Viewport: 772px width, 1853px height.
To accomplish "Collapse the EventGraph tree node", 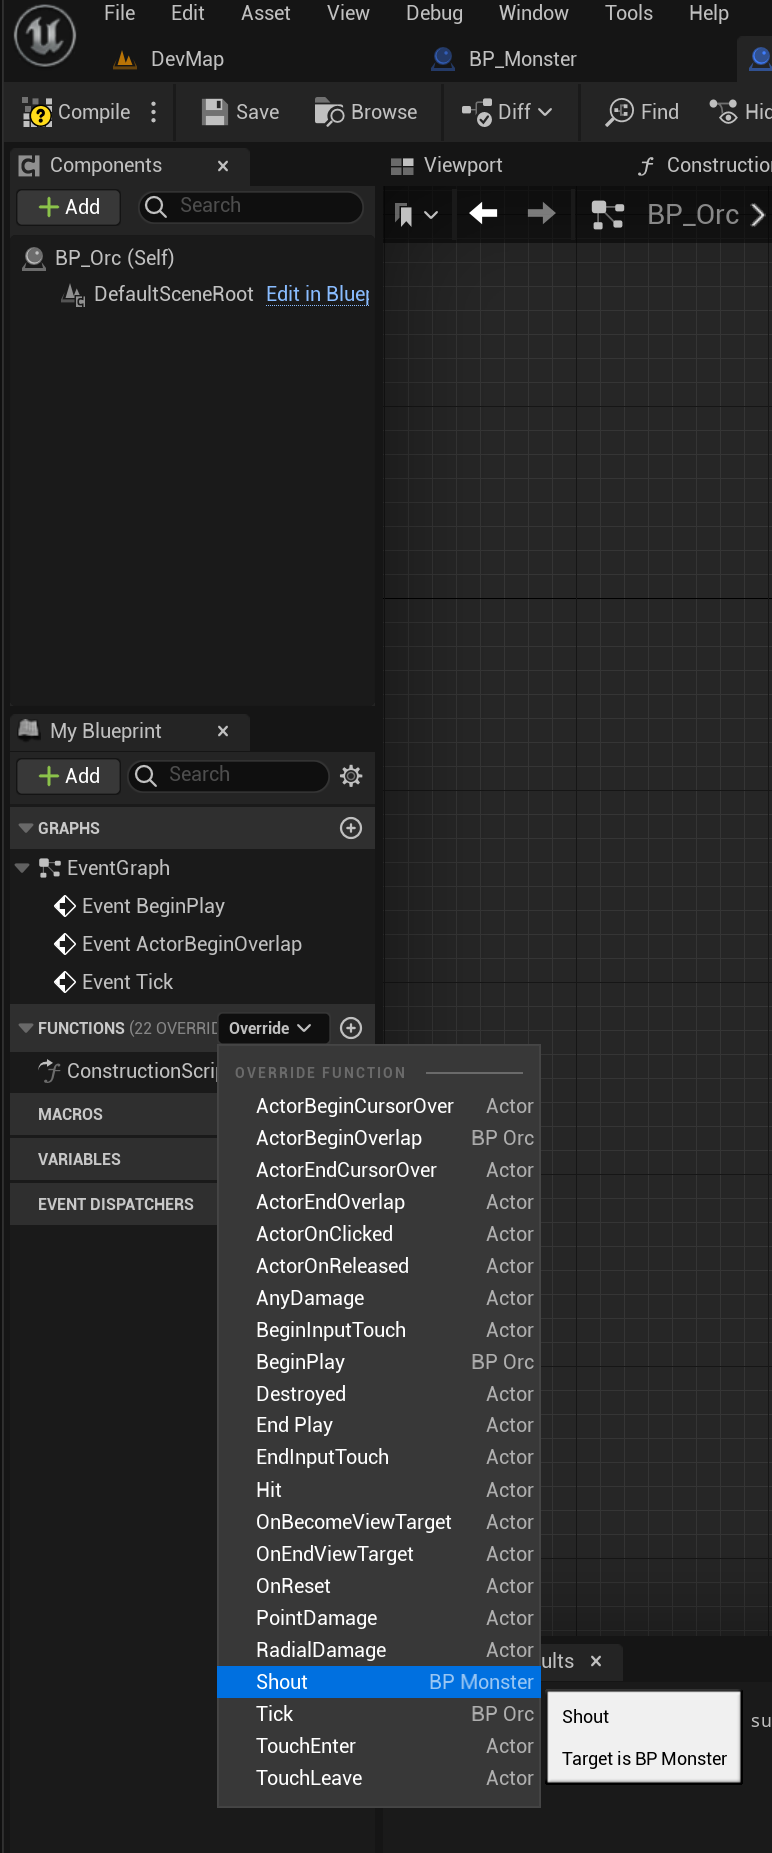I will point(22,868).
